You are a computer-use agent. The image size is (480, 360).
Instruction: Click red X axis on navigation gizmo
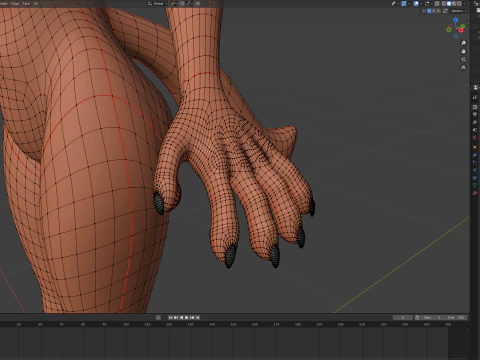461,30
